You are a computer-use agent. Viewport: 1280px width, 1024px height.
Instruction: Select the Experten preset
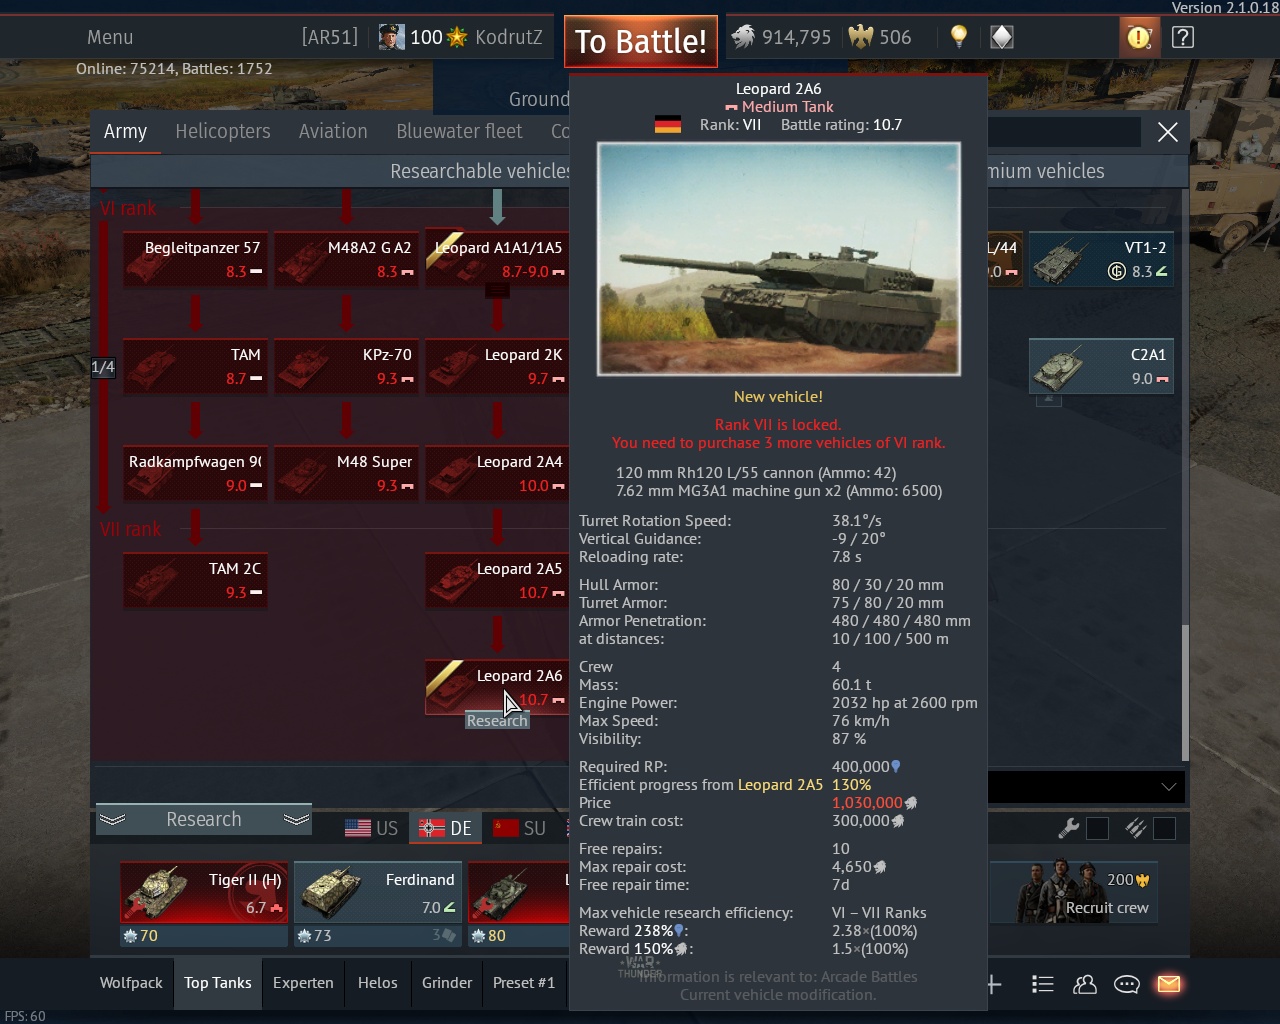303,983
